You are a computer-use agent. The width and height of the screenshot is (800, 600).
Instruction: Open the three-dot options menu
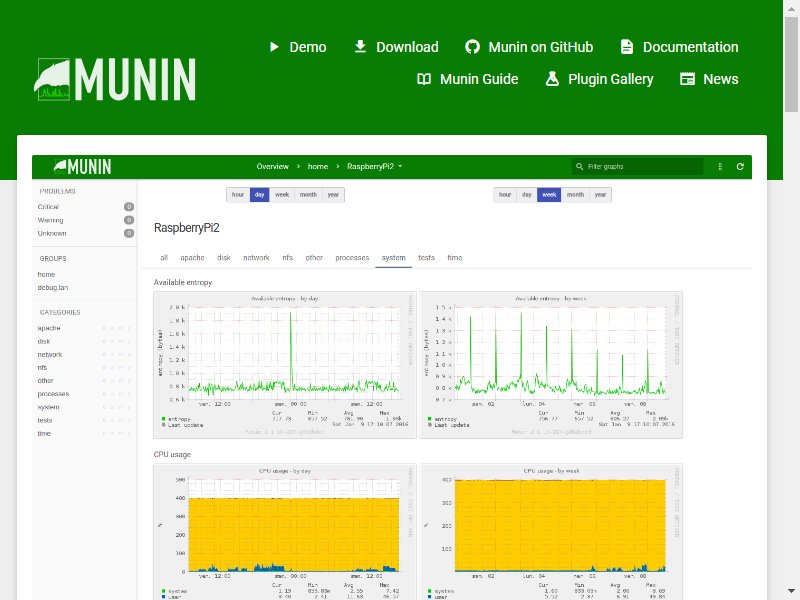pos(720,166)
